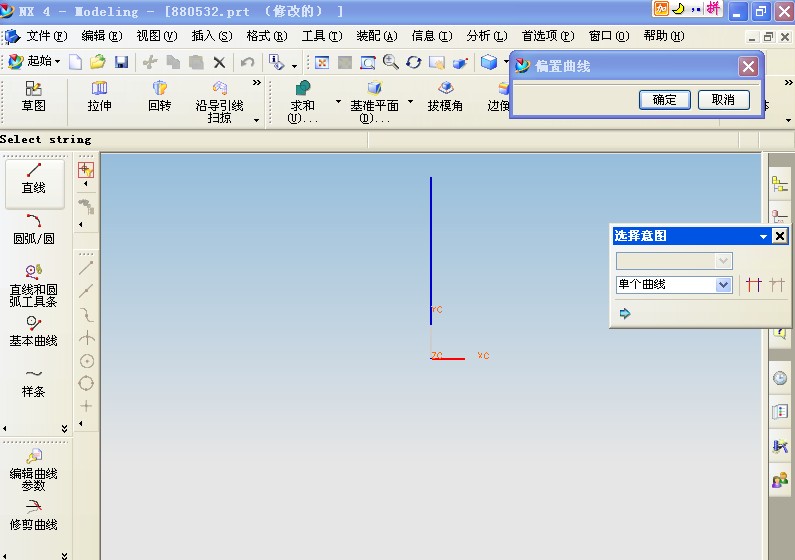Select the blue vertical line in viewport

point(431,251)
